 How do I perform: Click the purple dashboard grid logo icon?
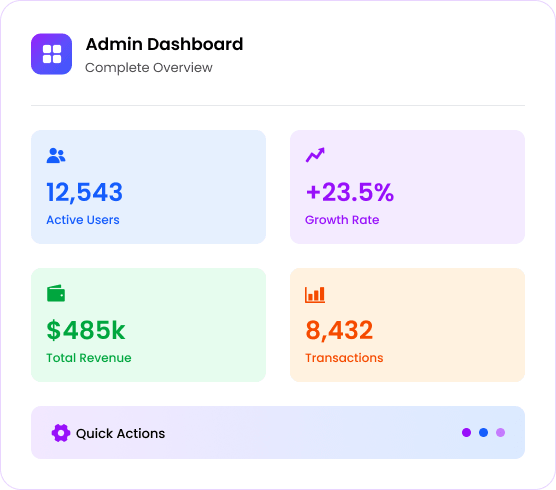(x=51, y=54)
